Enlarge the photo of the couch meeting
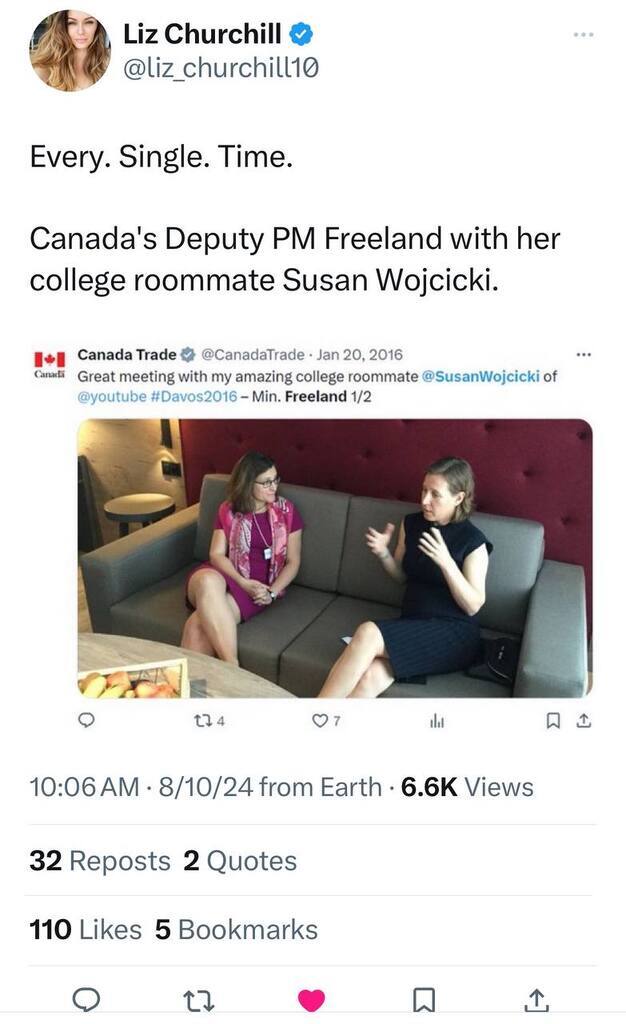Image resolution: width=626 pixels, height=1024 pixels. (335, 557)
